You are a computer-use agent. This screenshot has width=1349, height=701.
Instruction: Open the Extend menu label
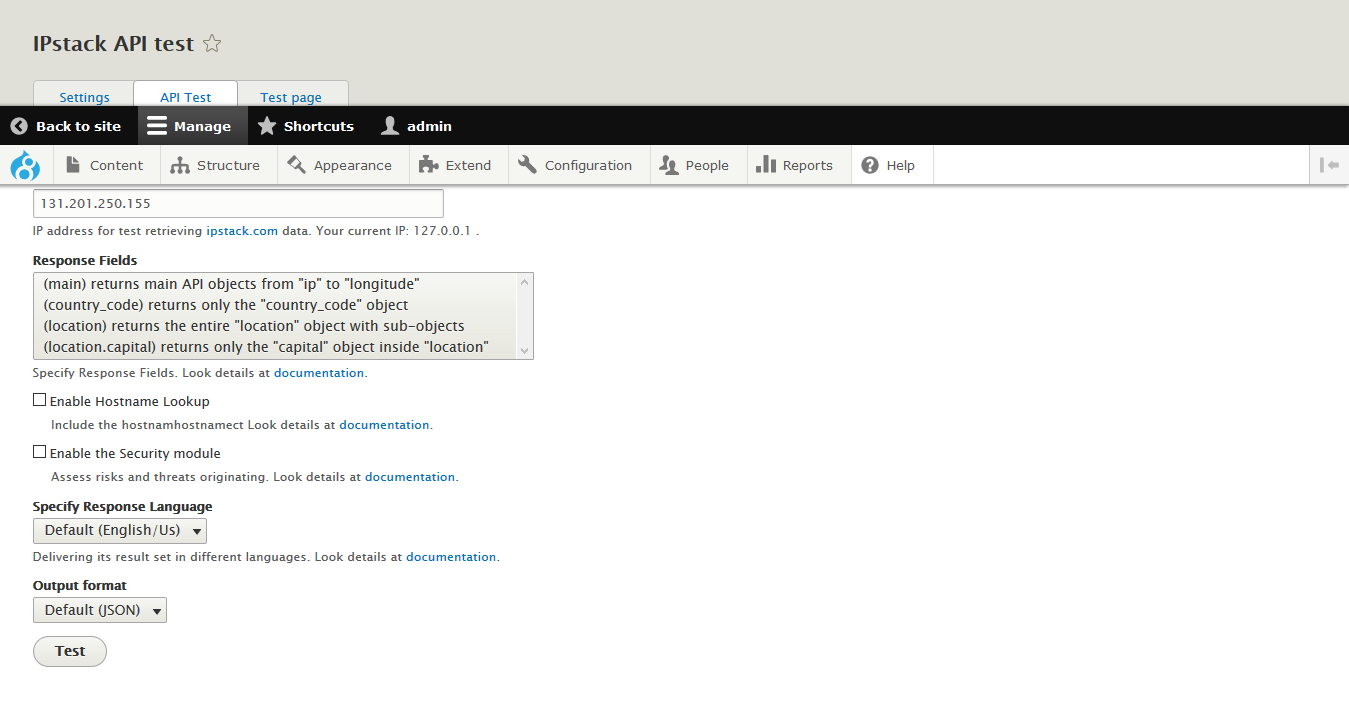coord(468,166)
